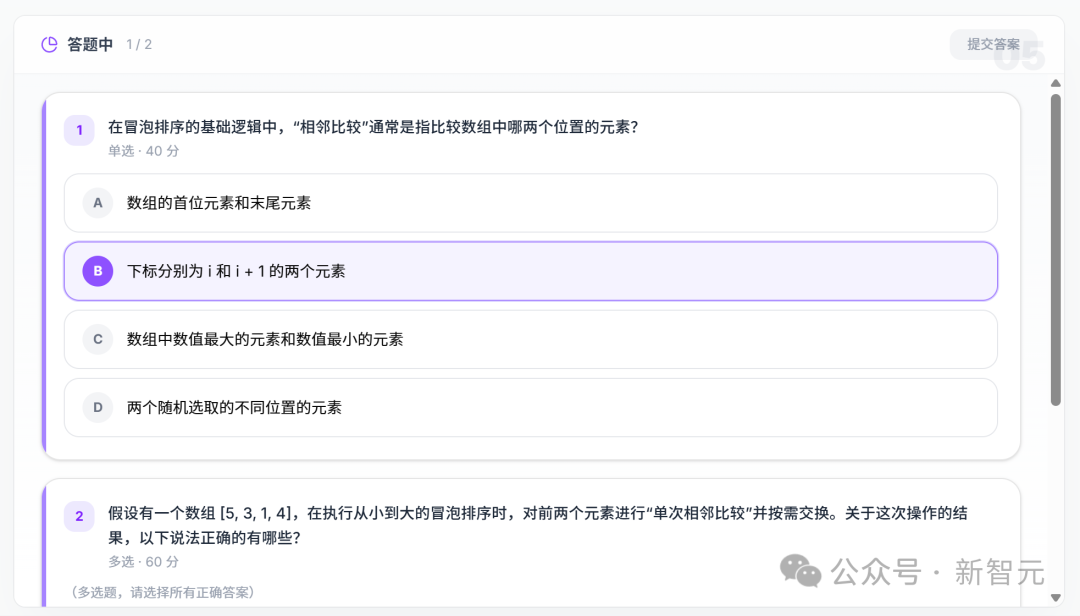Screen dimensions: 1080x616
Task: Click the letter C circle icon
Action: [x=97, y=339]
